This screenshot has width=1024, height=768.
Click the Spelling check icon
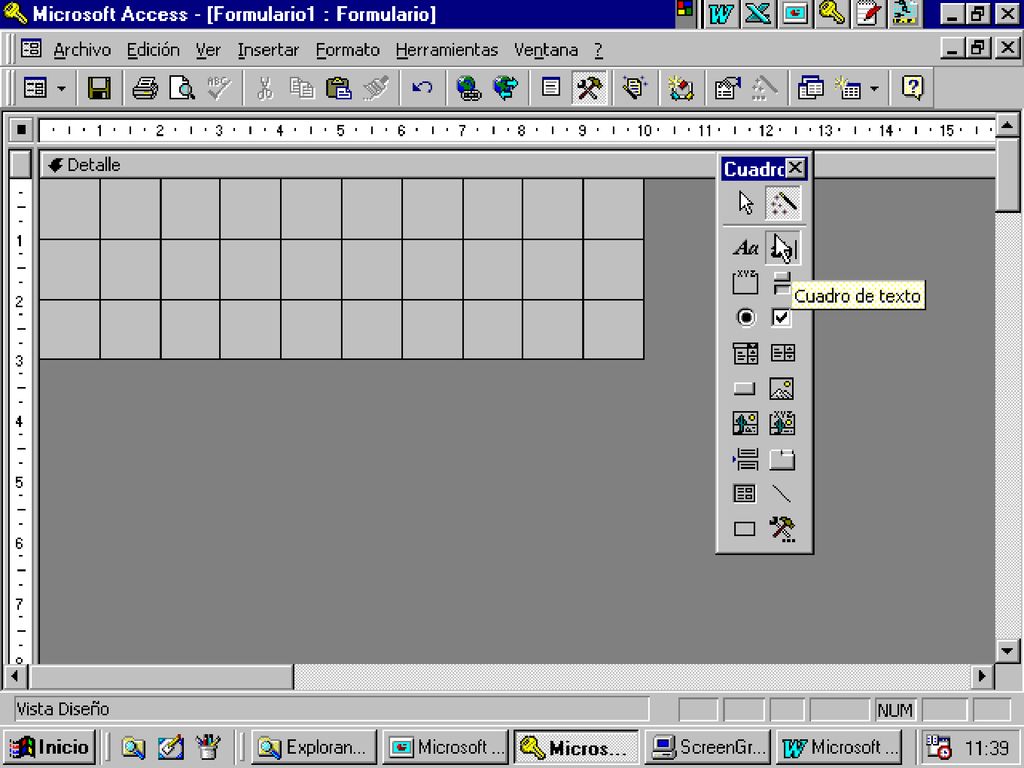pyautogui.click(x=218, y=88)
